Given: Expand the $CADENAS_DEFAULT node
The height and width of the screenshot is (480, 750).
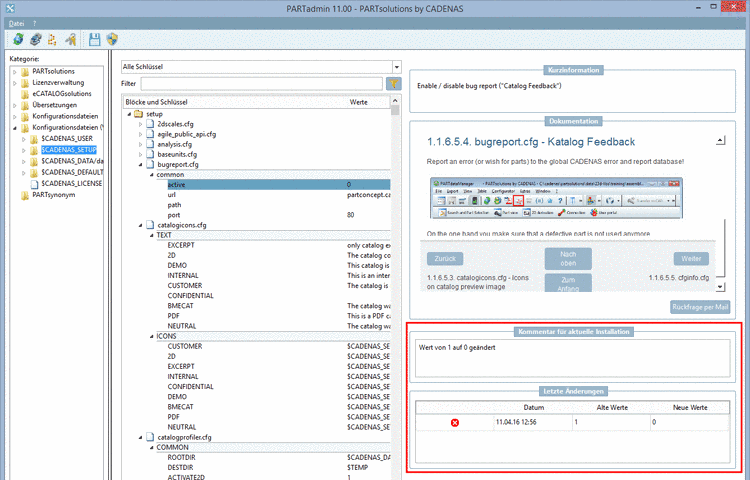Looking at the screenshot, I should tap(24, 173).
